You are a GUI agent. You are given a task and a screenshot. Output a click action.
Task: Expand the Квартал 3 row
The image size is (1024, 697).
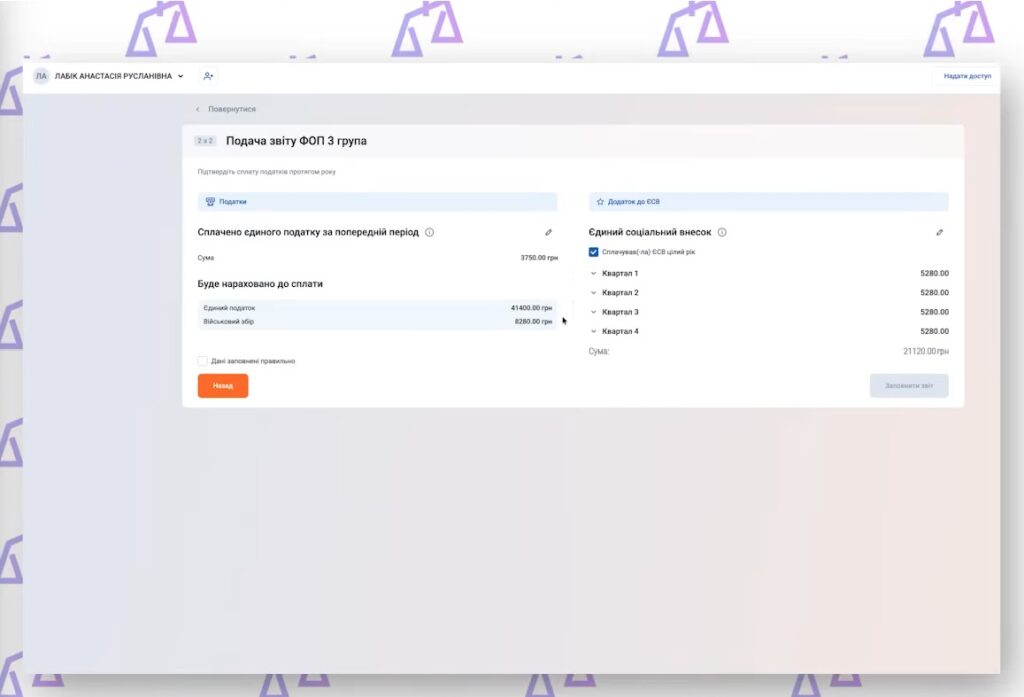click(594, 312)
